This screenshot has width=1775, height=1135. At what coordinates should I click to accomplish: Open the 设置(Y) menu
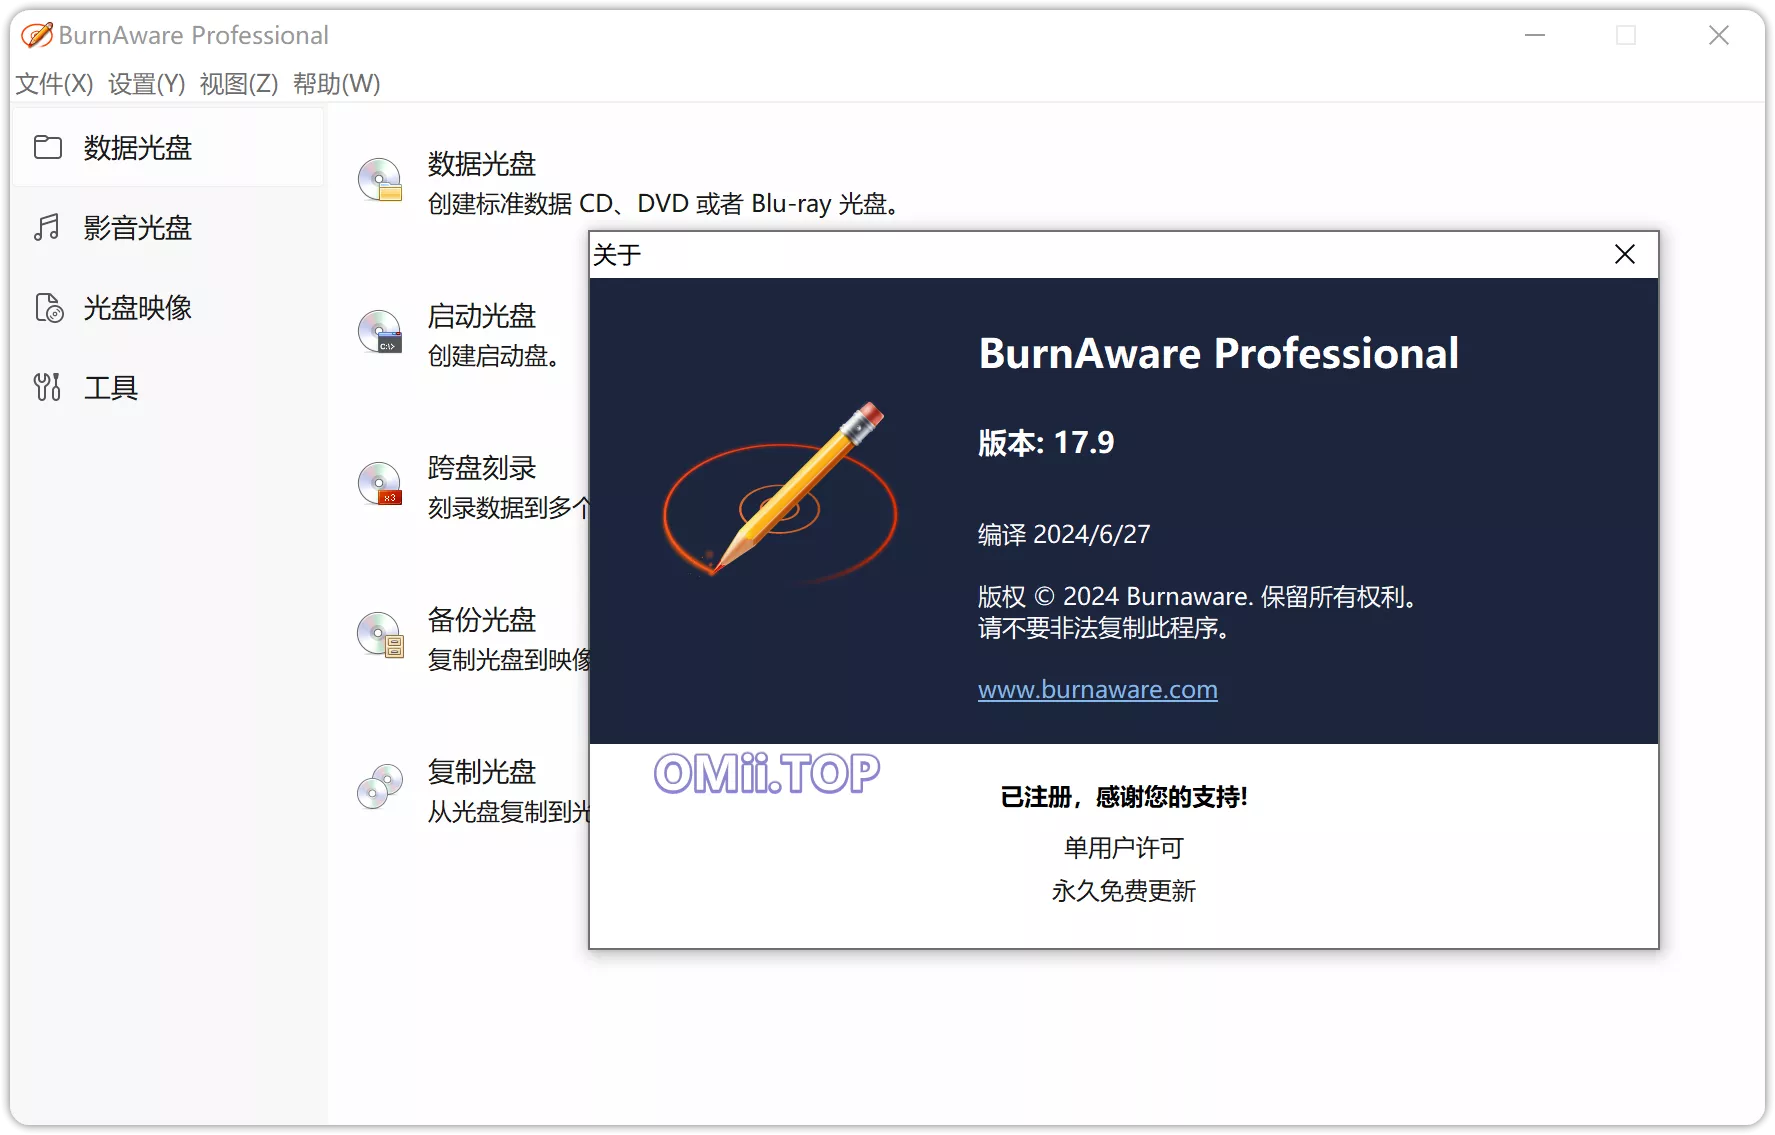click(x=146, y=84)
